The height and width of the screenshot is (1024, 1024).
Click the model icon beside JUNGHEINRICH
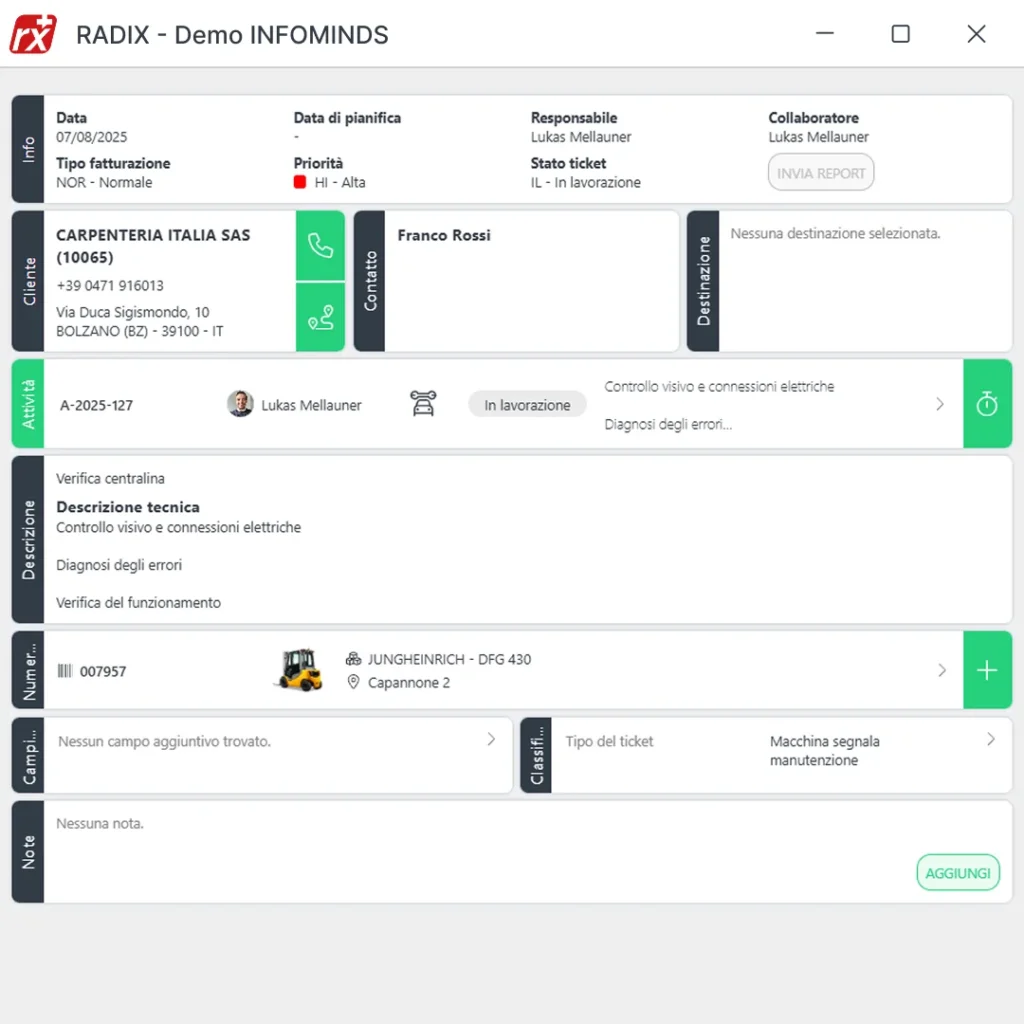[353, 659]
